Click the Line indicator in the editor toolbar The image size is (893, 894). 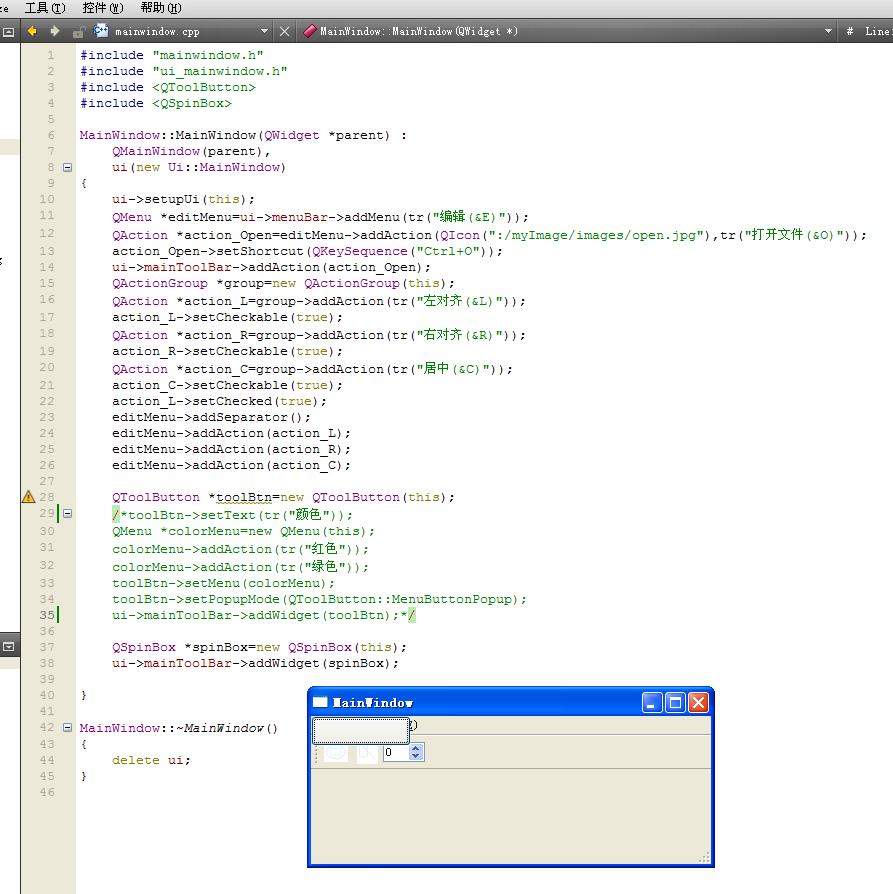point(878,31)
